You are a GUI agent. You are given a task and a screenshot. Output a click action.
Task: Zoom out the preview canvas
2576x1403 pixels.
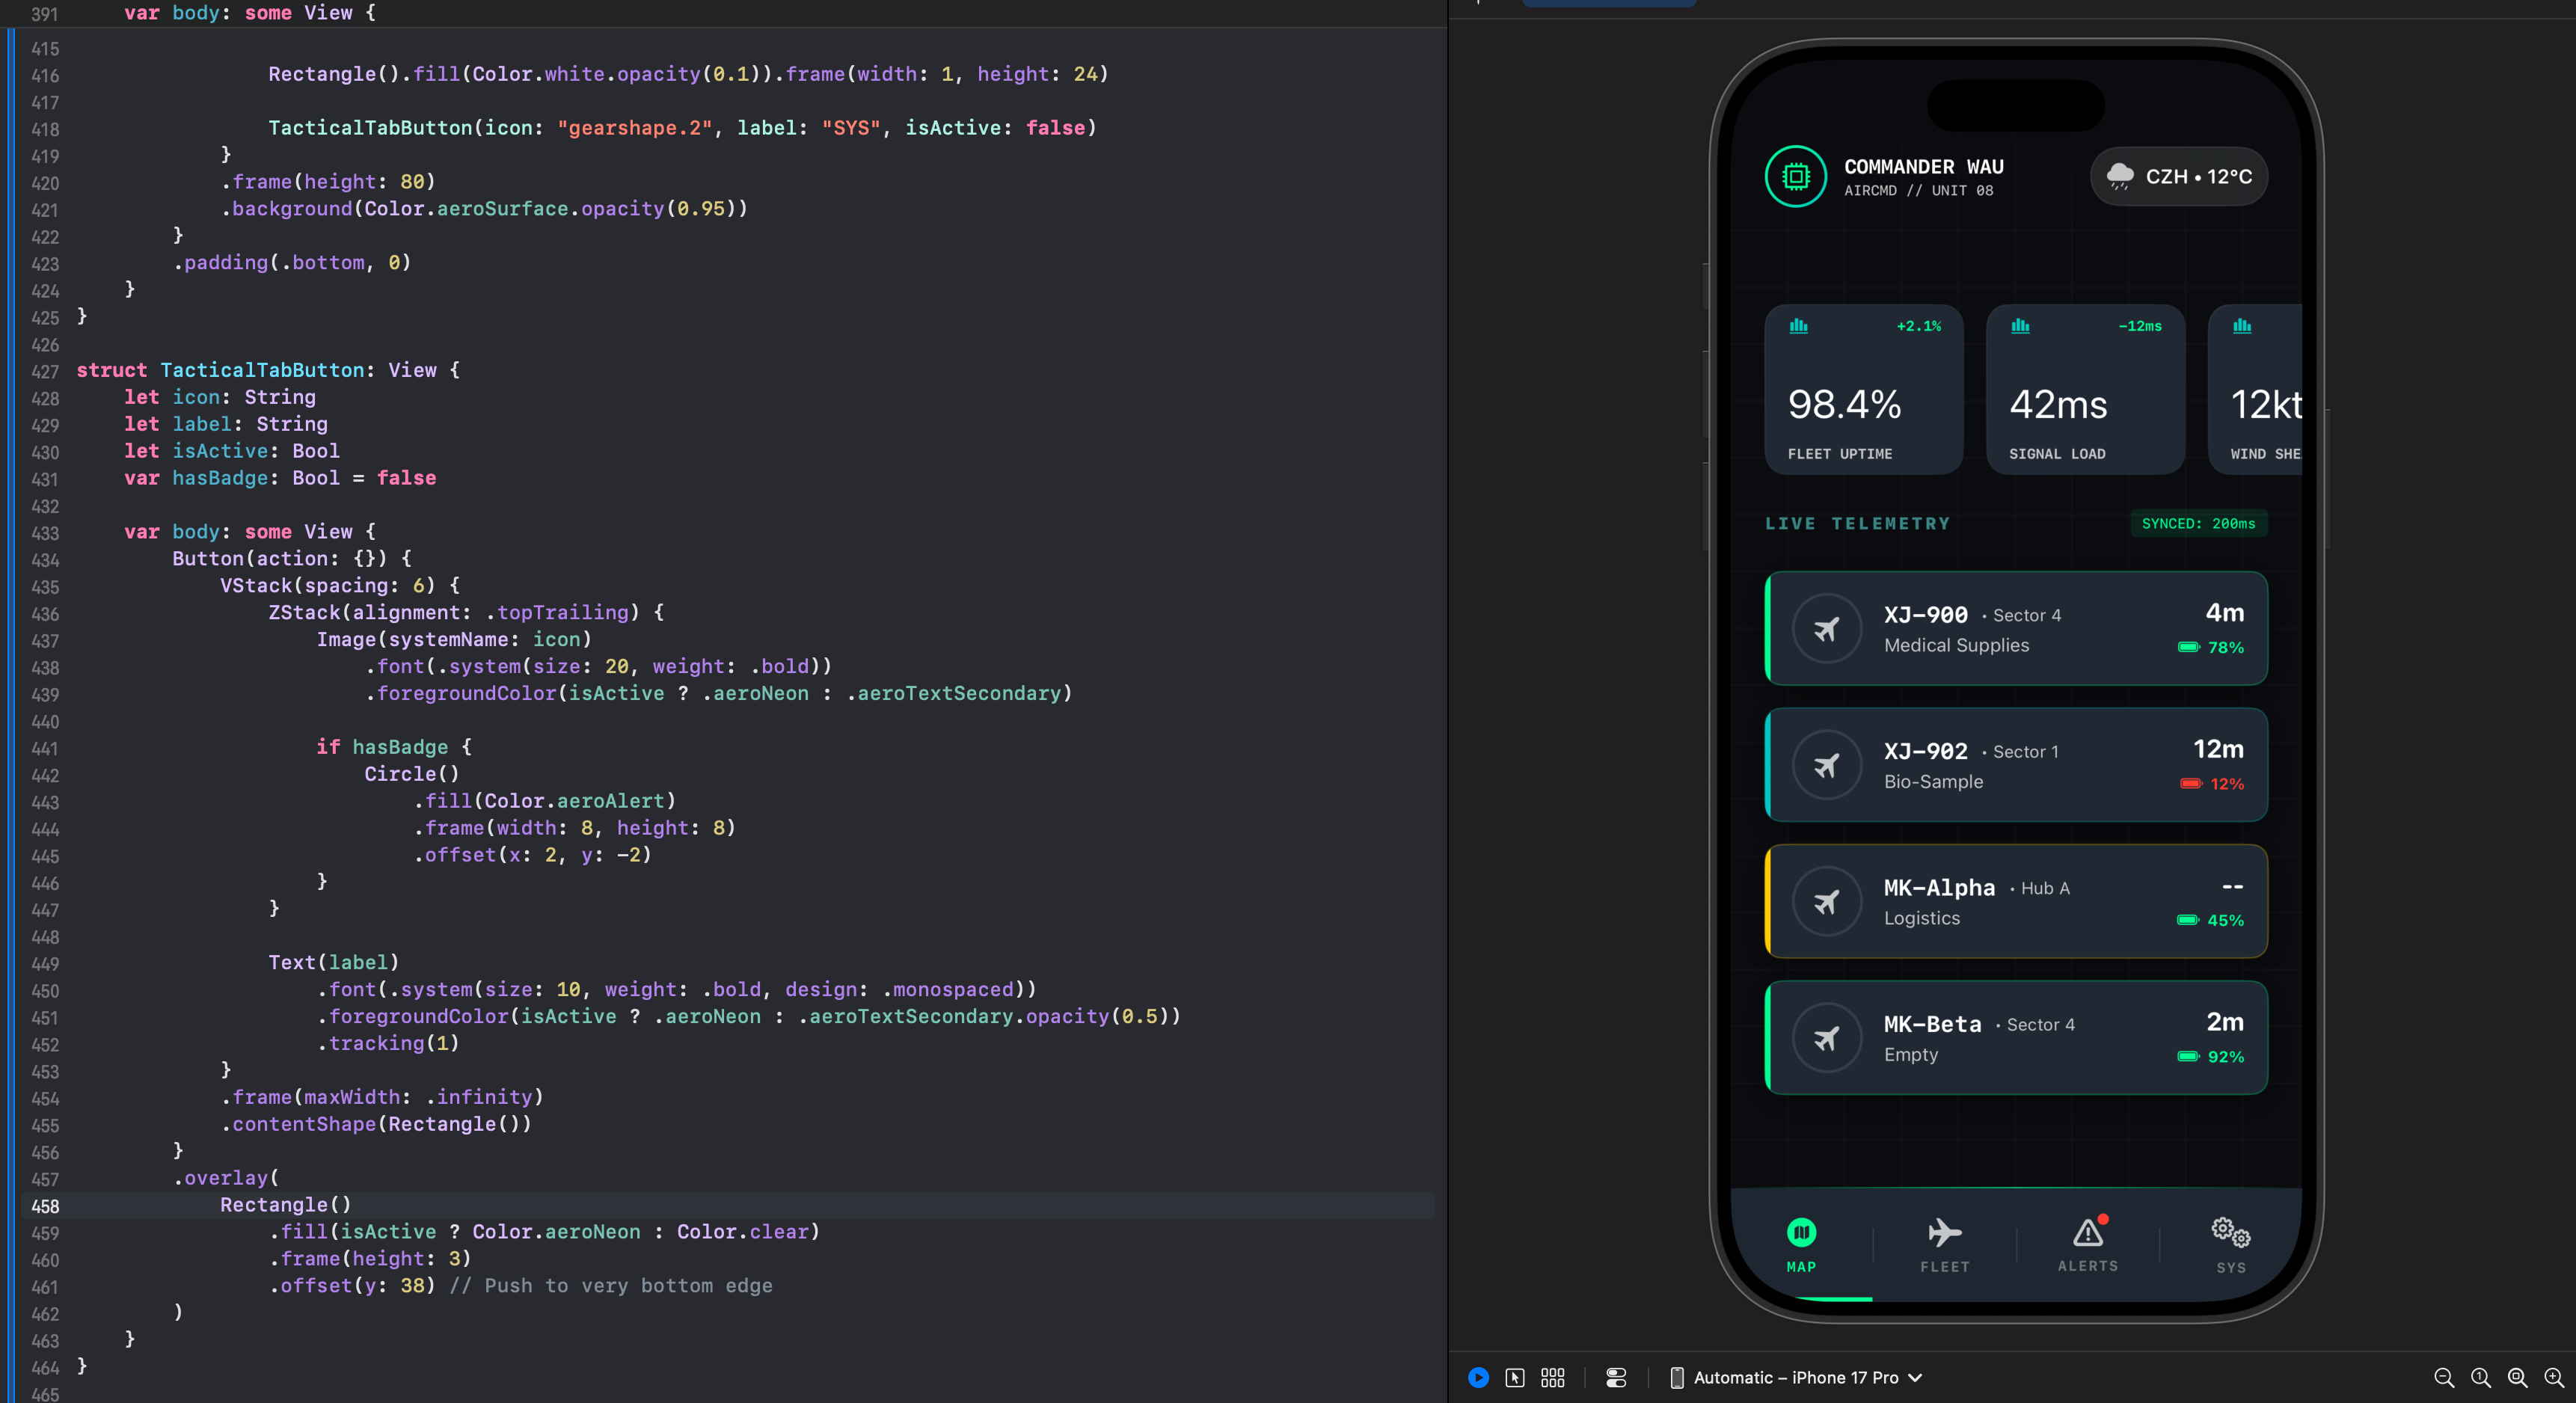click(x=2443, y=1377)
